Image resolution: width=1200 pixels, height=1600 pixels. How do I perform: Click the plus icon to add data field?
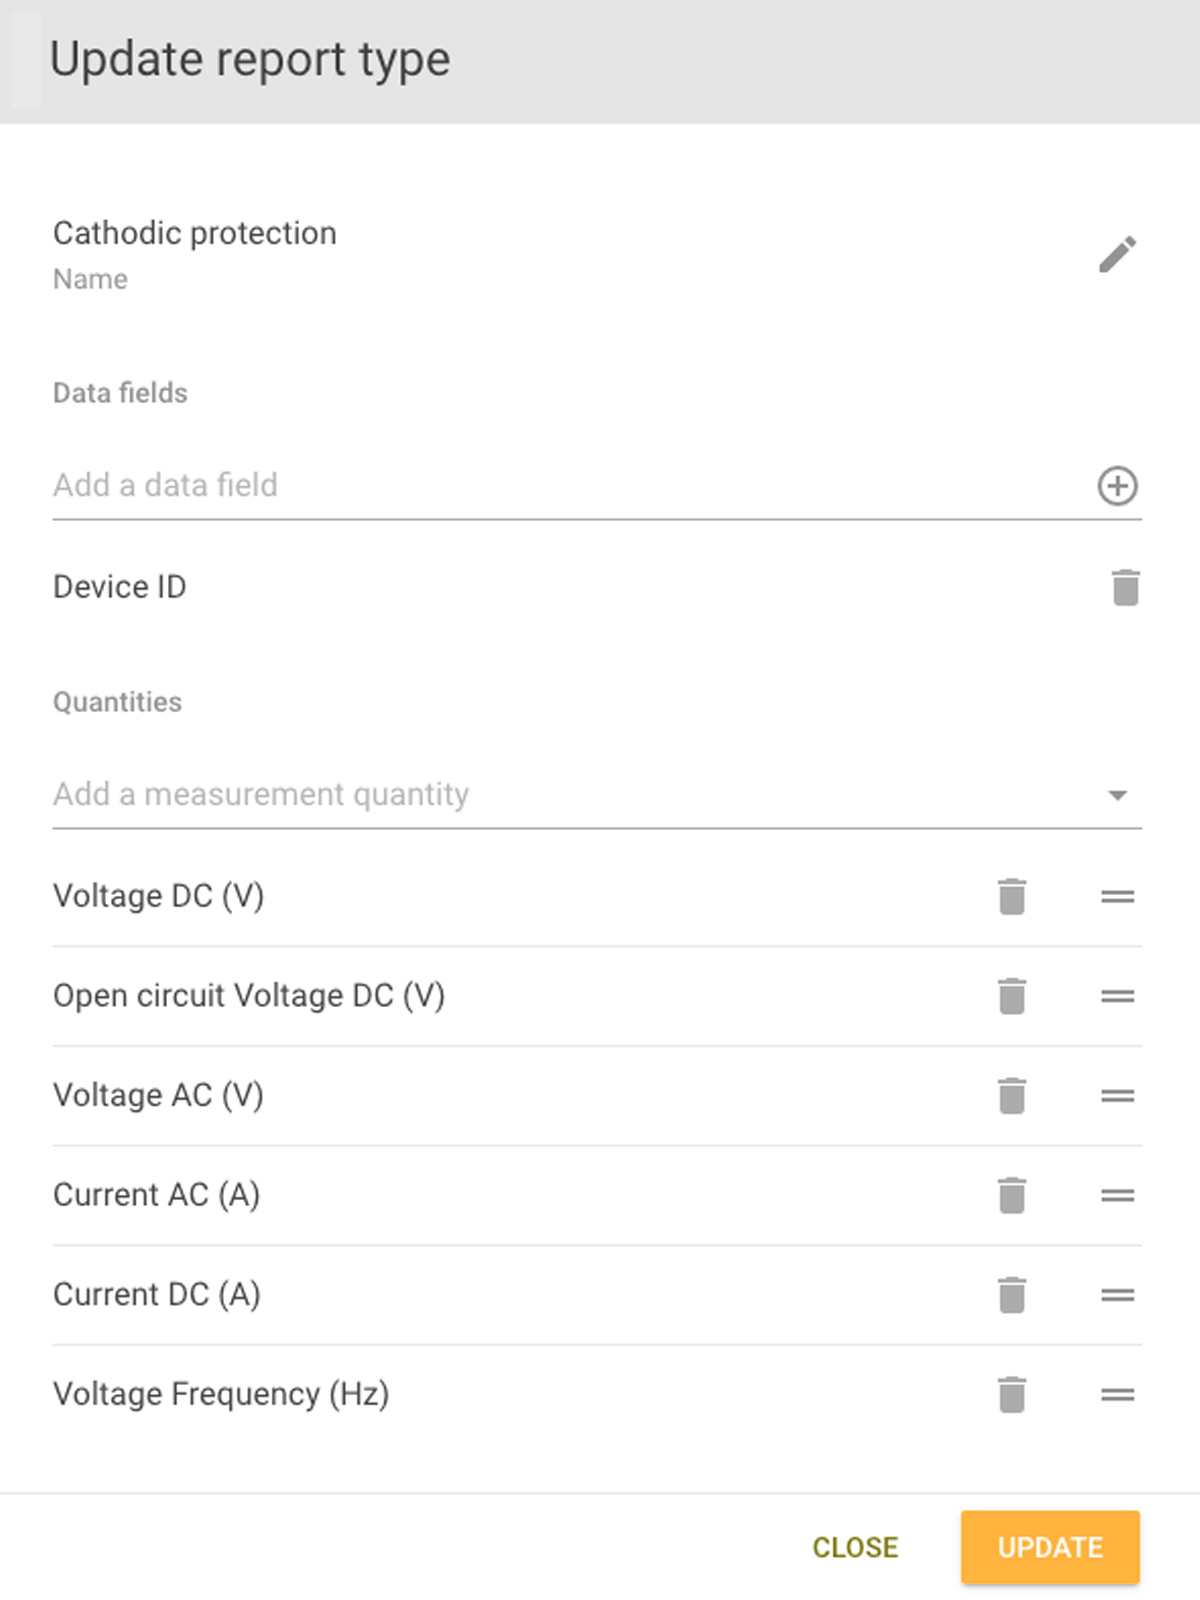coord(1117,486)
